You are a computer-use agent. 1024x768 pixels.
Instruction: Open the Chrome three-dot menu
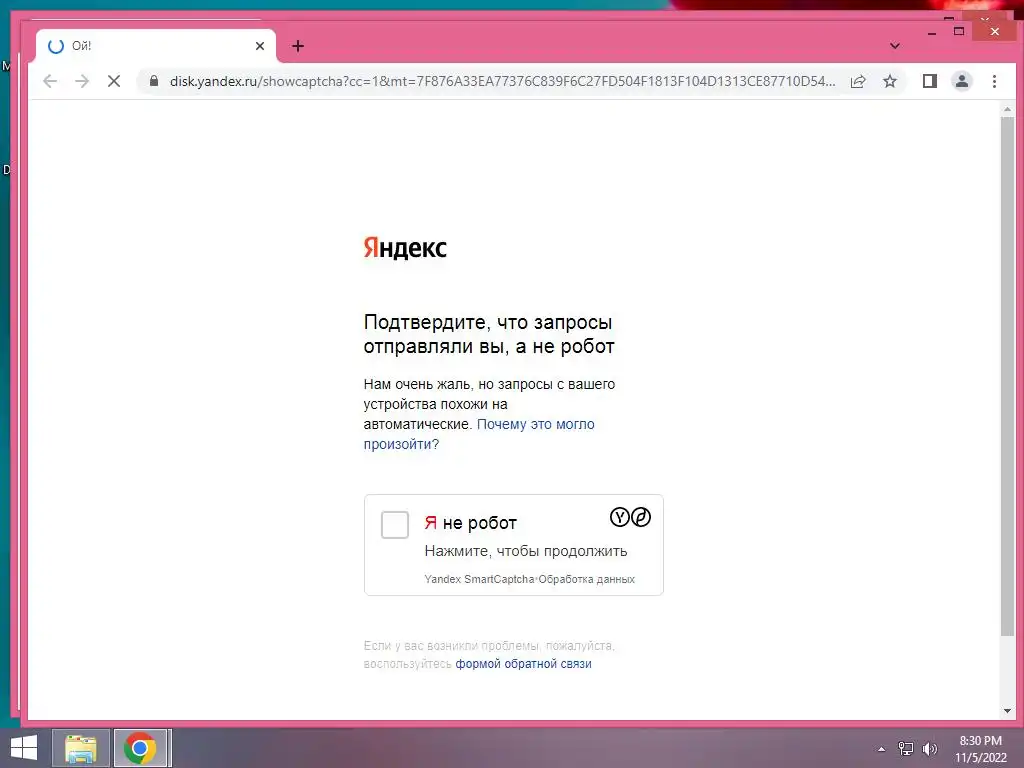point(994,81)
